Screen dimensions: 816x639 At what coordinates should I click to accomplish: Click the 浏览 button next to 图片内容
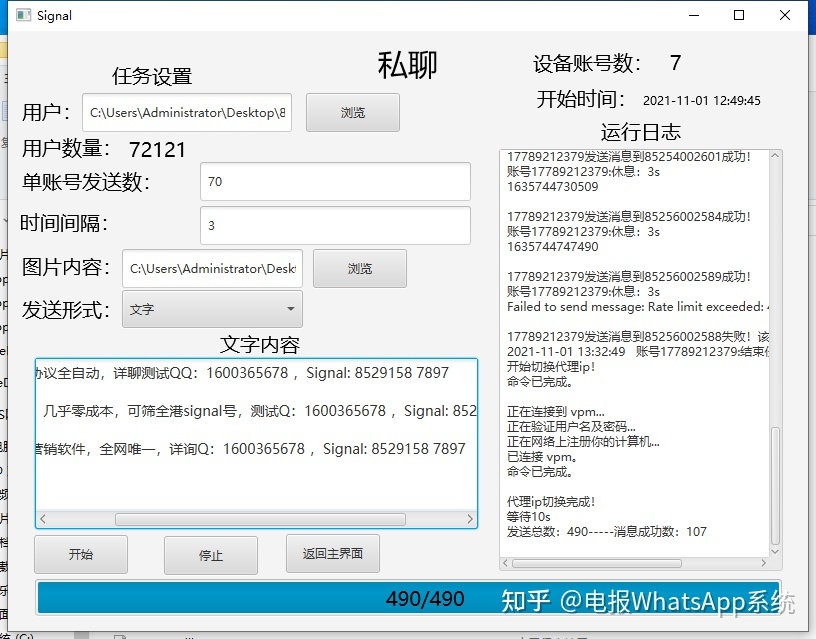click(x=360, y=269)
